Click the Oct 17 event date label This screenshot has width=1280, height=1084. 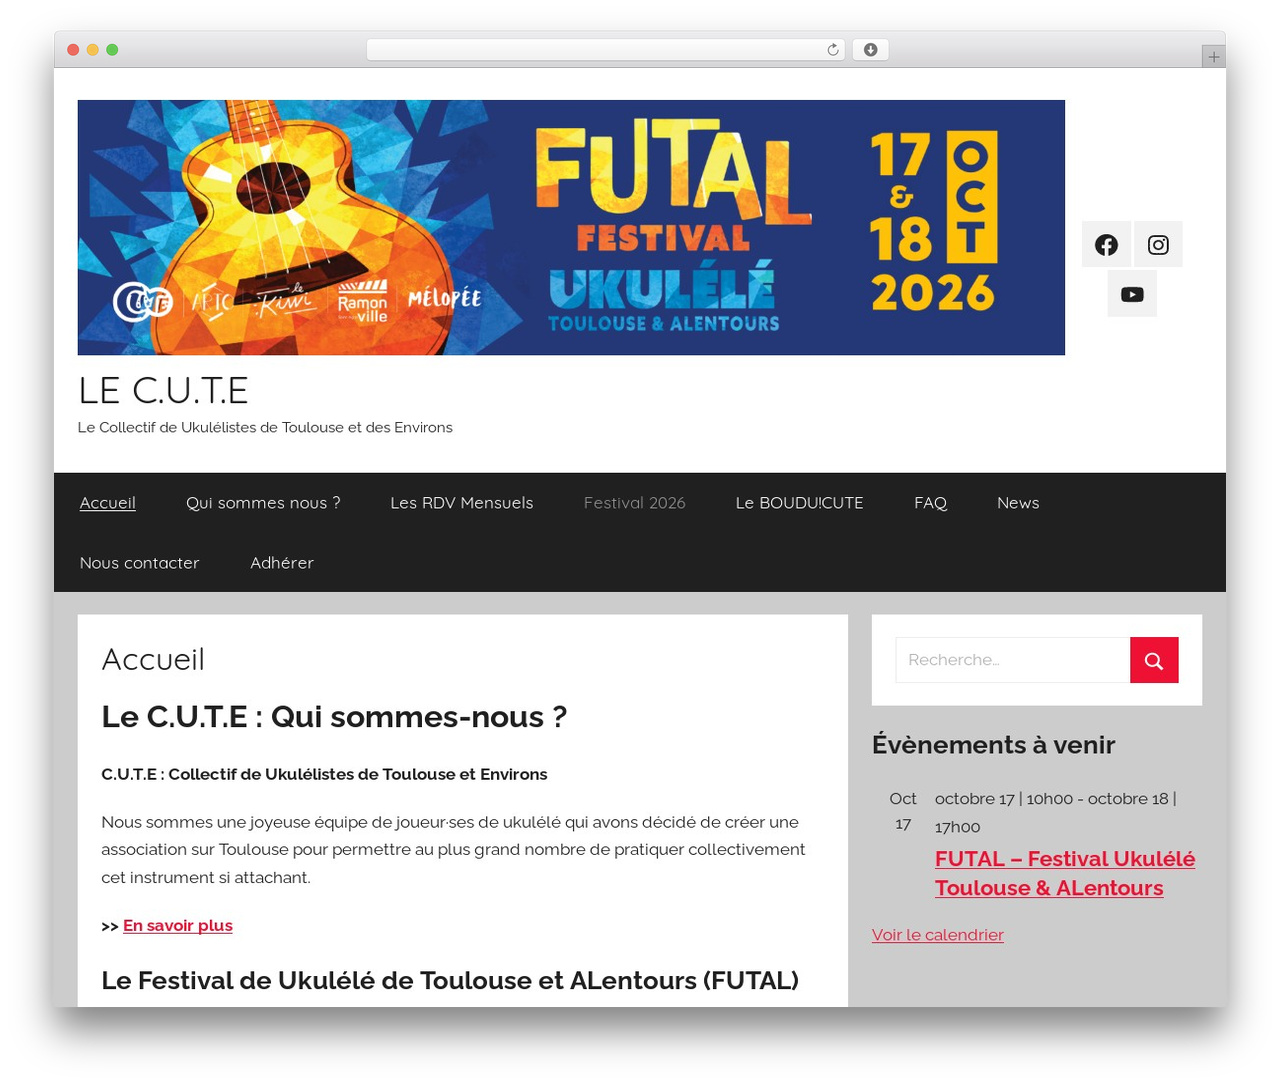(903, 812)
